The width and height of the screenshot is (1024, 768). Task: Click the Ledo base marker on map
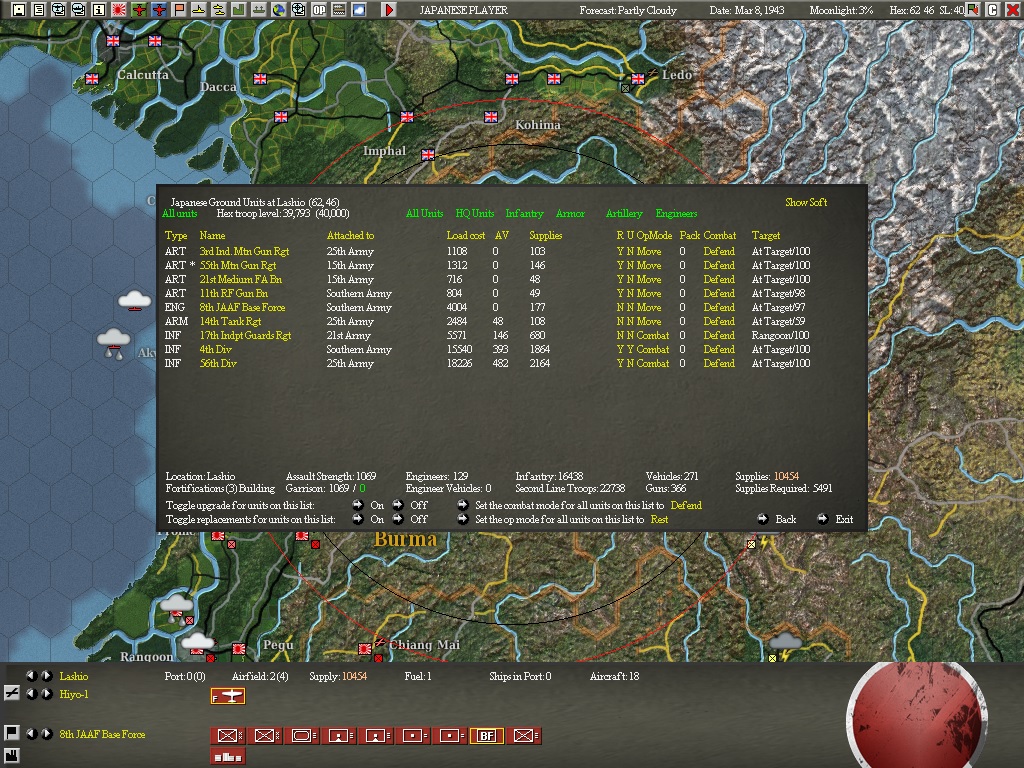click(x=637, y=79)
